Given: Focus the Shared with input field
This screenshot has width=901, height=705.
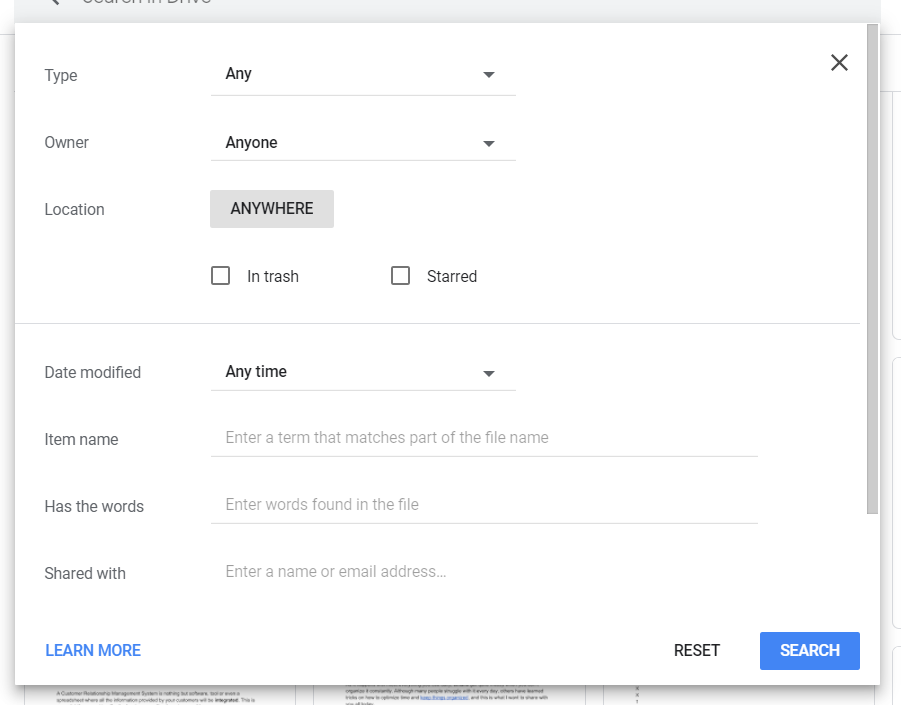Looking at the screenshot, I should [x=484, y=572].
